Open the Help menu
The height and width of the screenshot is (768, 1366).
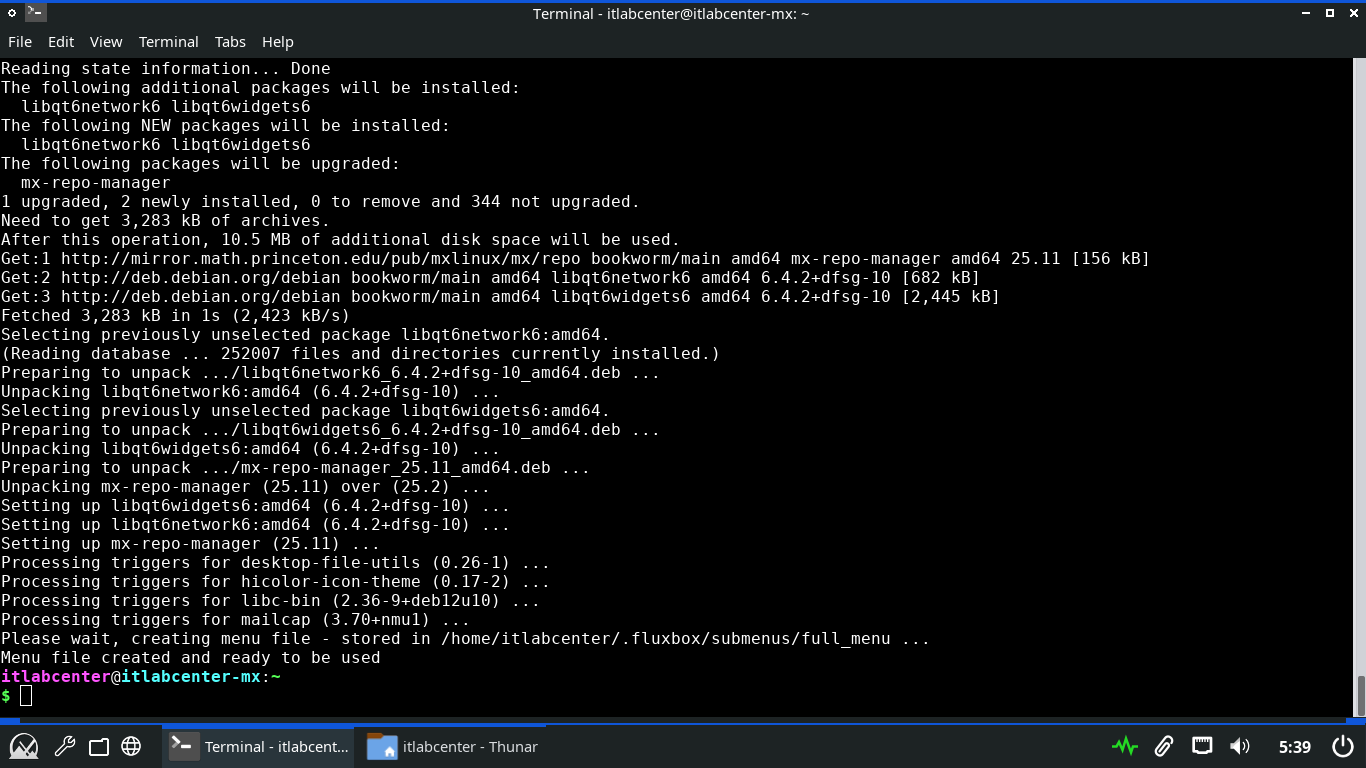(x=278, y=42)
